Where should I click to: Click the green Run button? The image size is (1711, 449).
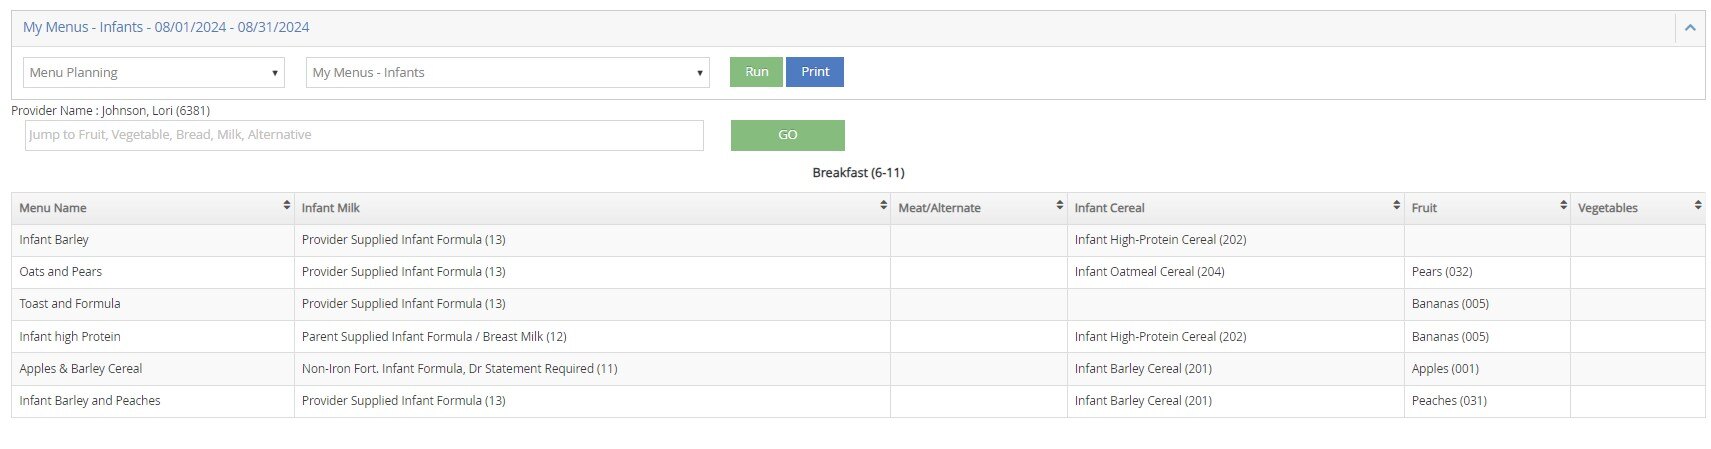pyautogui.click(x=756, y=72)
